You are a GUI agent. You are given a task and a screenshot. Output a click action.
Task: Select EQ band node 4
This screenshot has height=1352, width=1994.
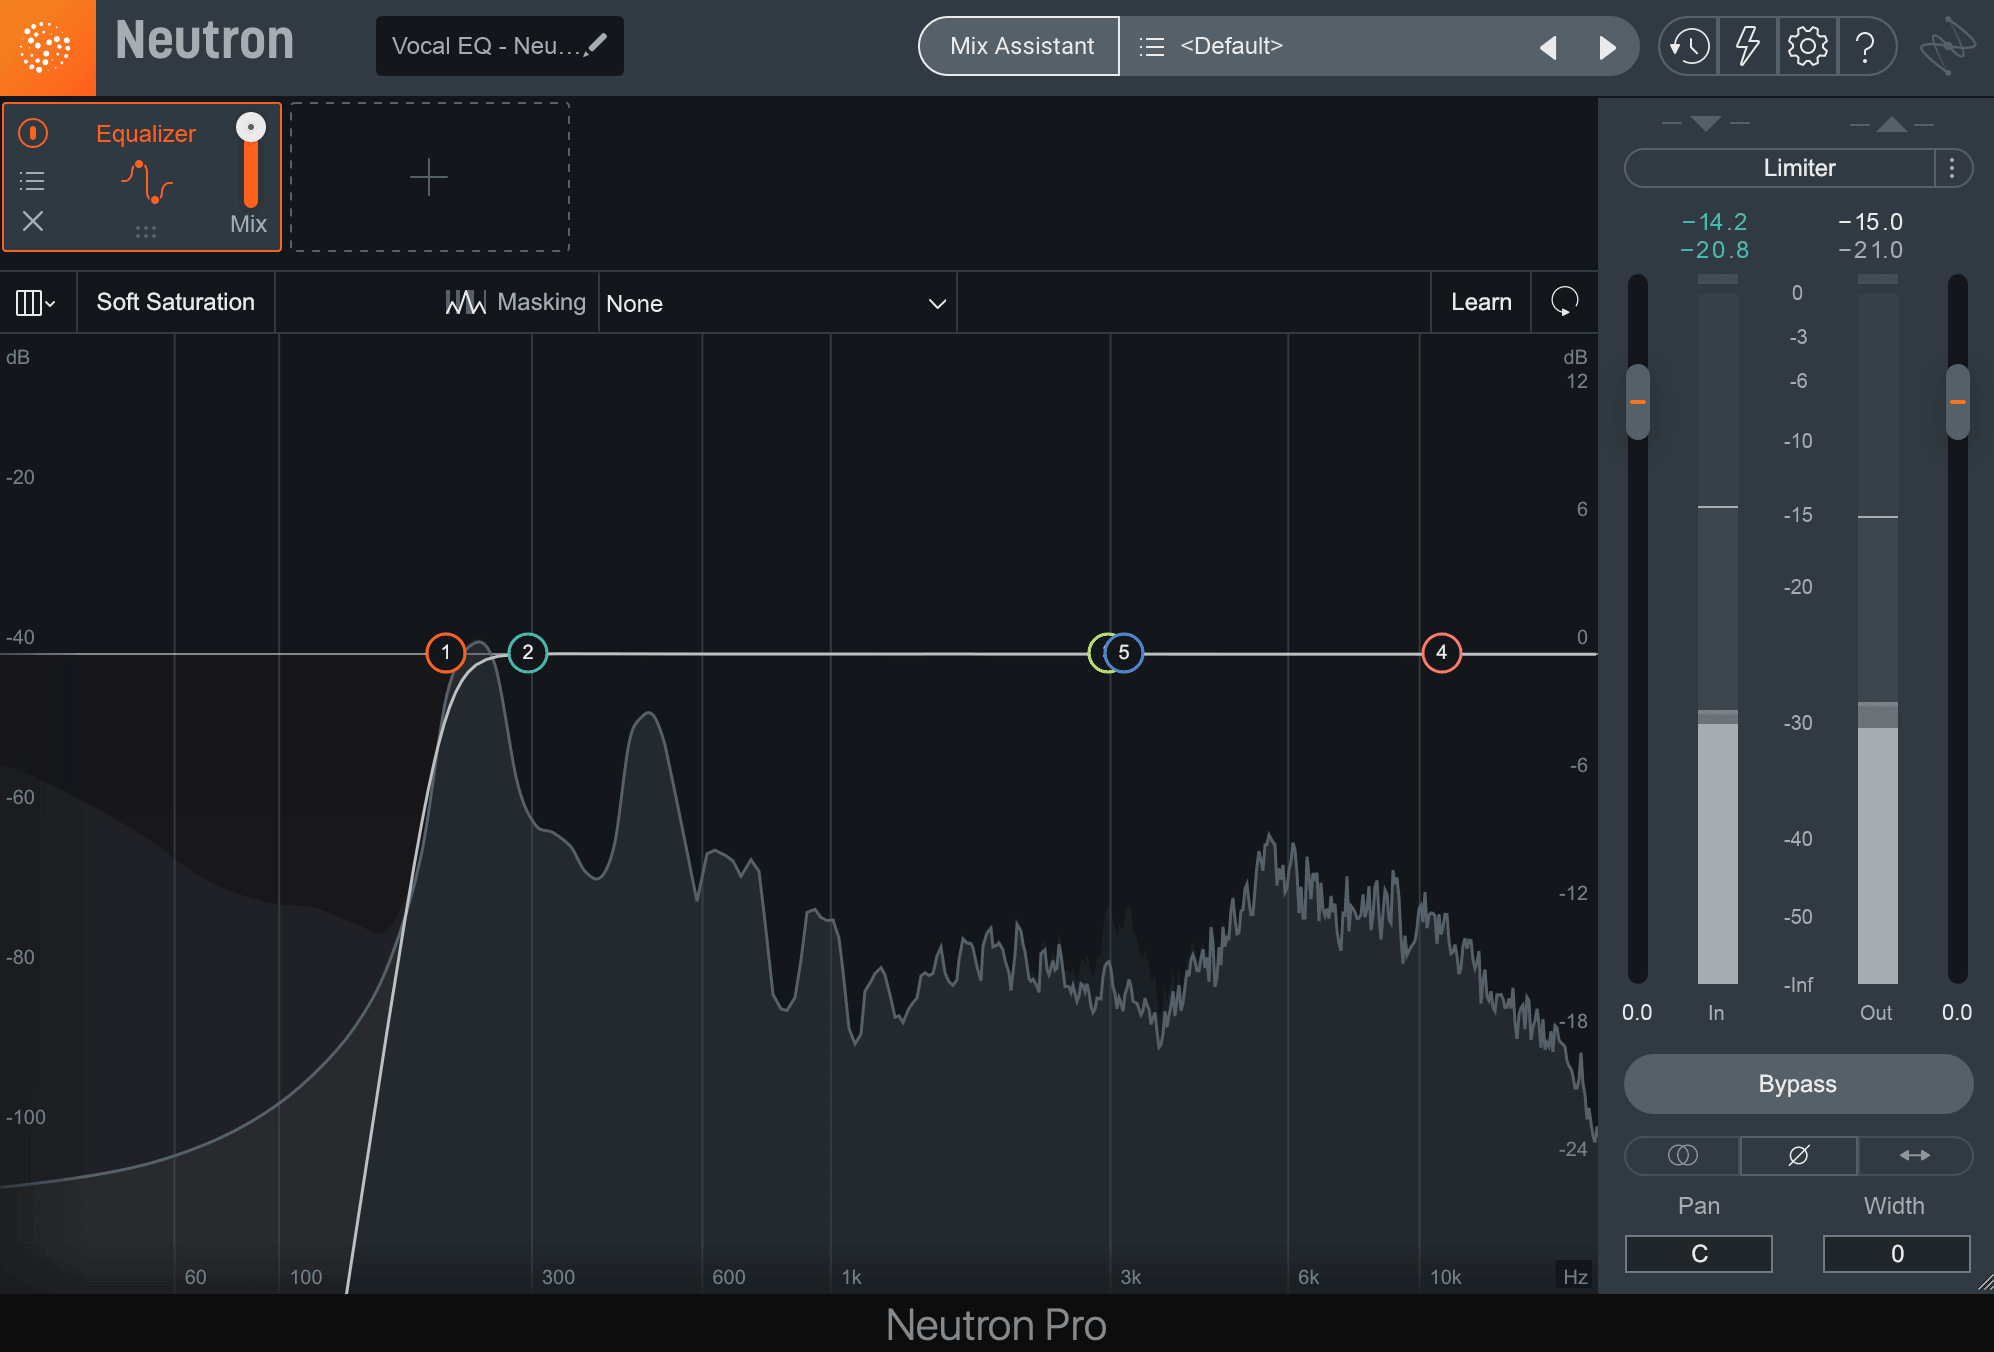pos(1441,653)
